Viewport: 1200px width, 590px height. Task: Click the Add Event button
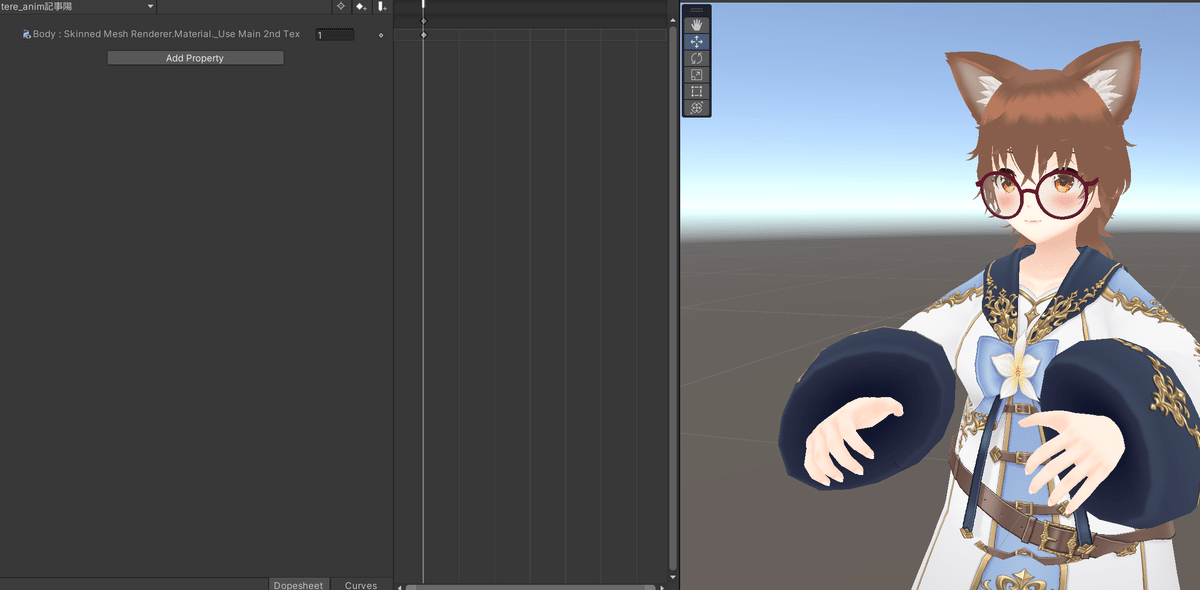(x=382, y=6)
